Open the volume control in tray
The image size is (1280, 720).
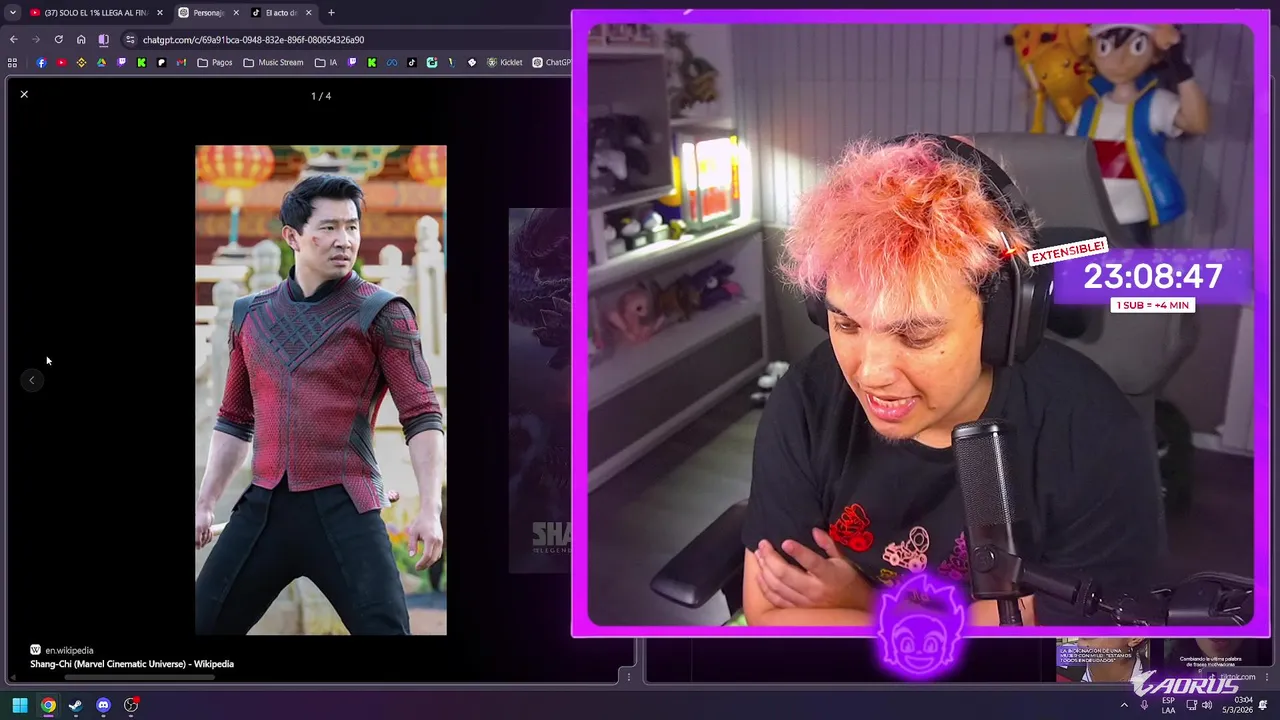(1207, 705)
